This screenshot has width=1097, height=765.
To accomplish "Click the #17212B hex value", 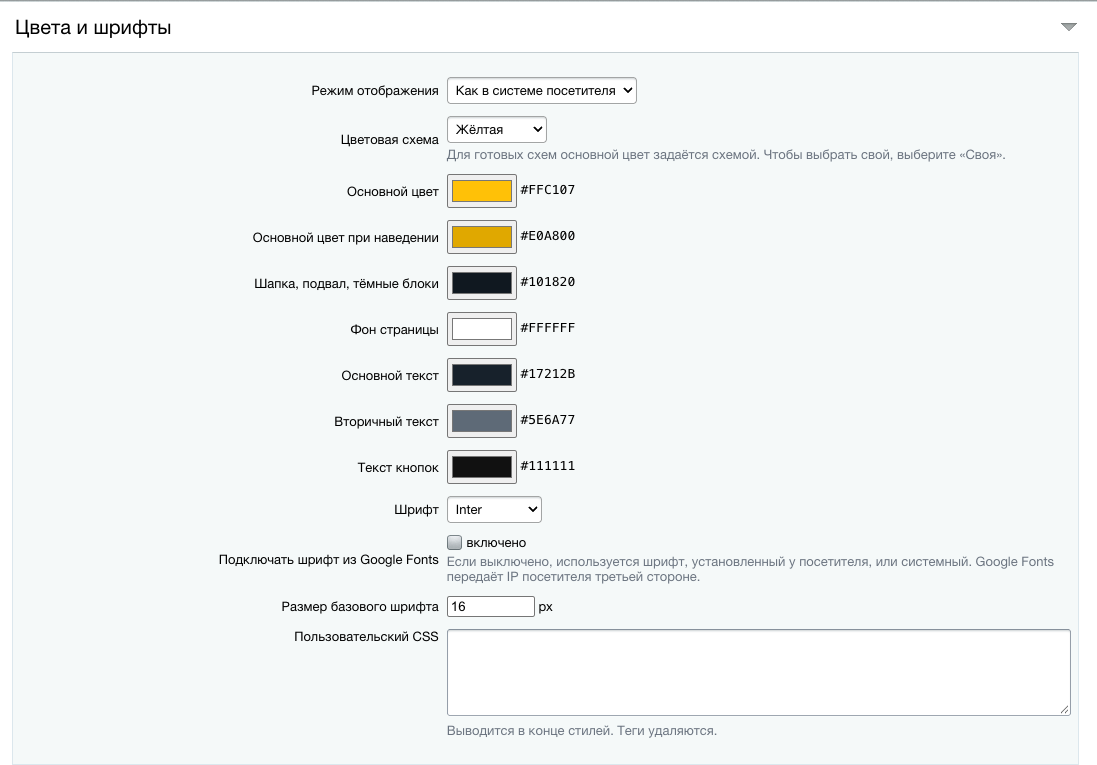I will [x=548, y=374].
